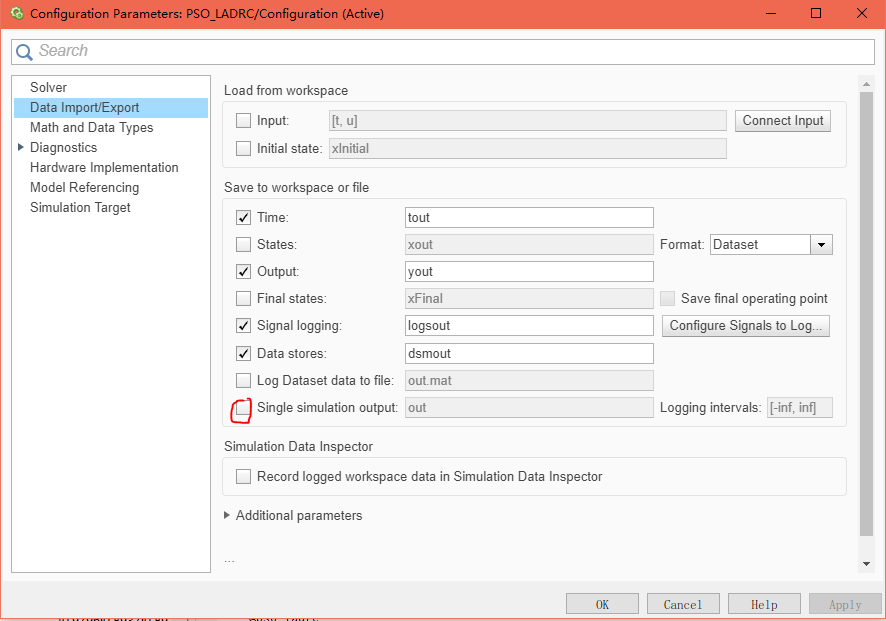Uncheck the Time checkbox
Image resolution: width=886 pixels, height=621 pixels.
coord(244,218)
